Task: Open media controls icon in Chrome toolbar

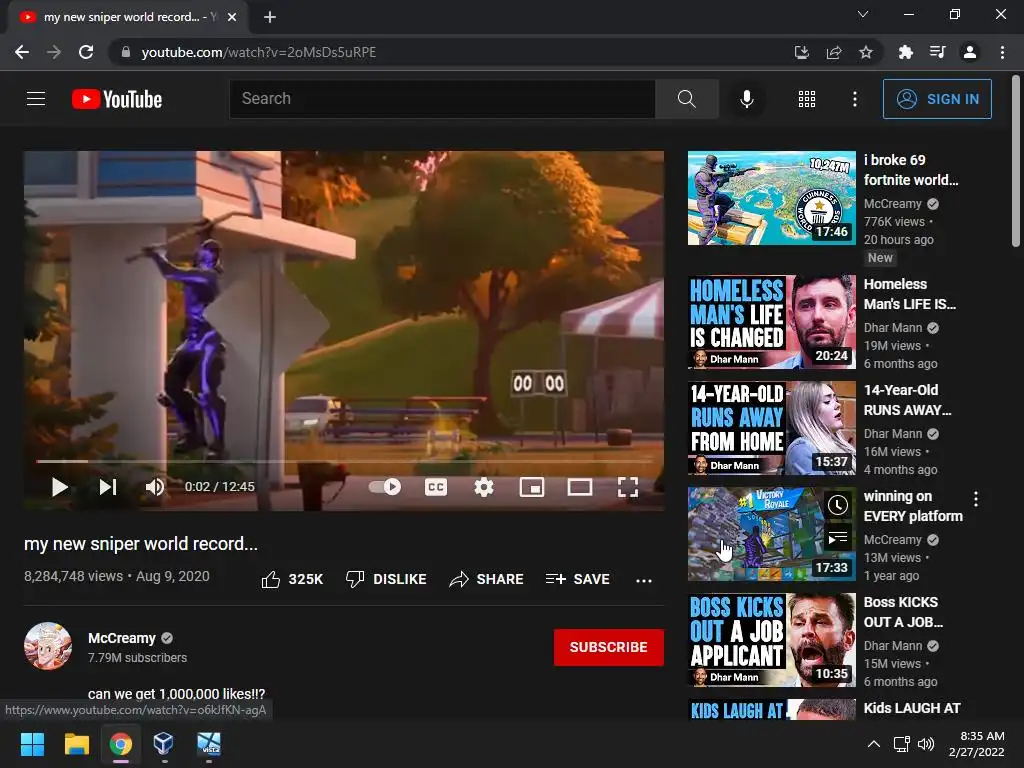Action: (x=937, y=52)
